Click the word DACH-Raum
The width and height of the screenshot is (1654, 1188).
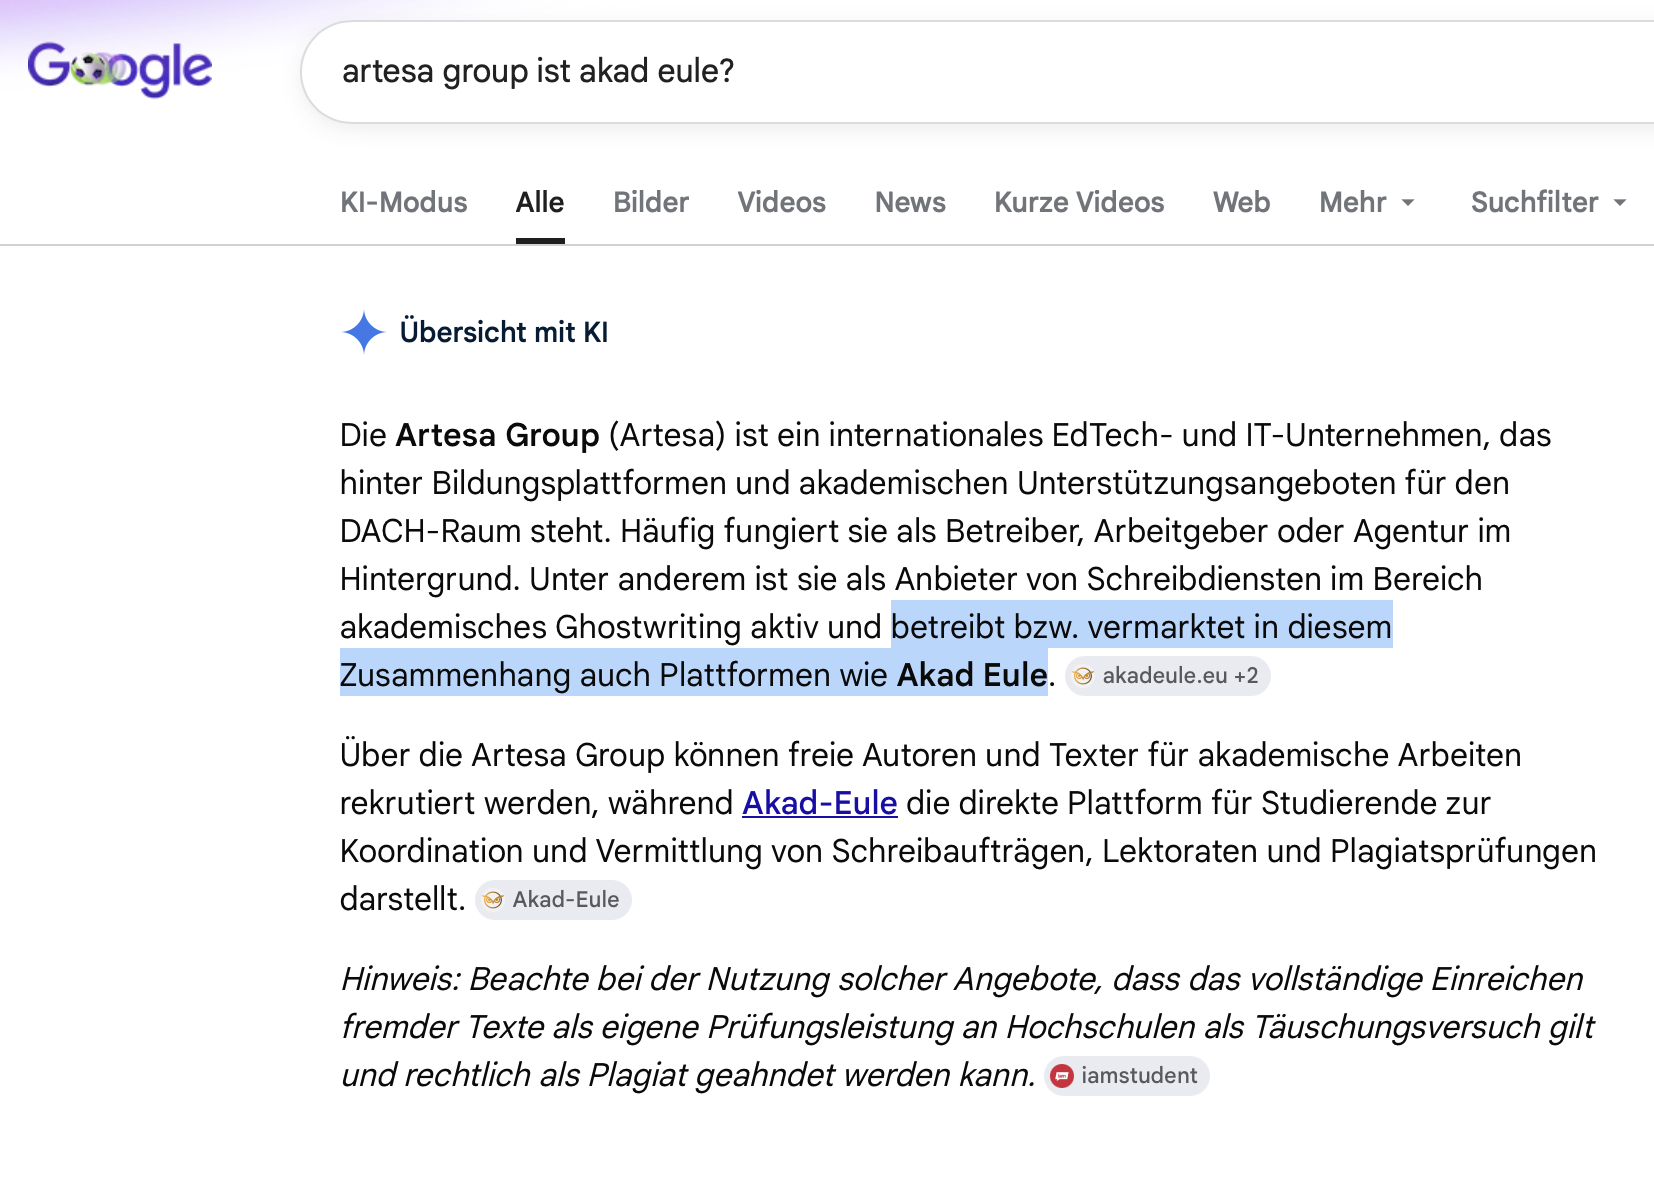tap(431, 531)
